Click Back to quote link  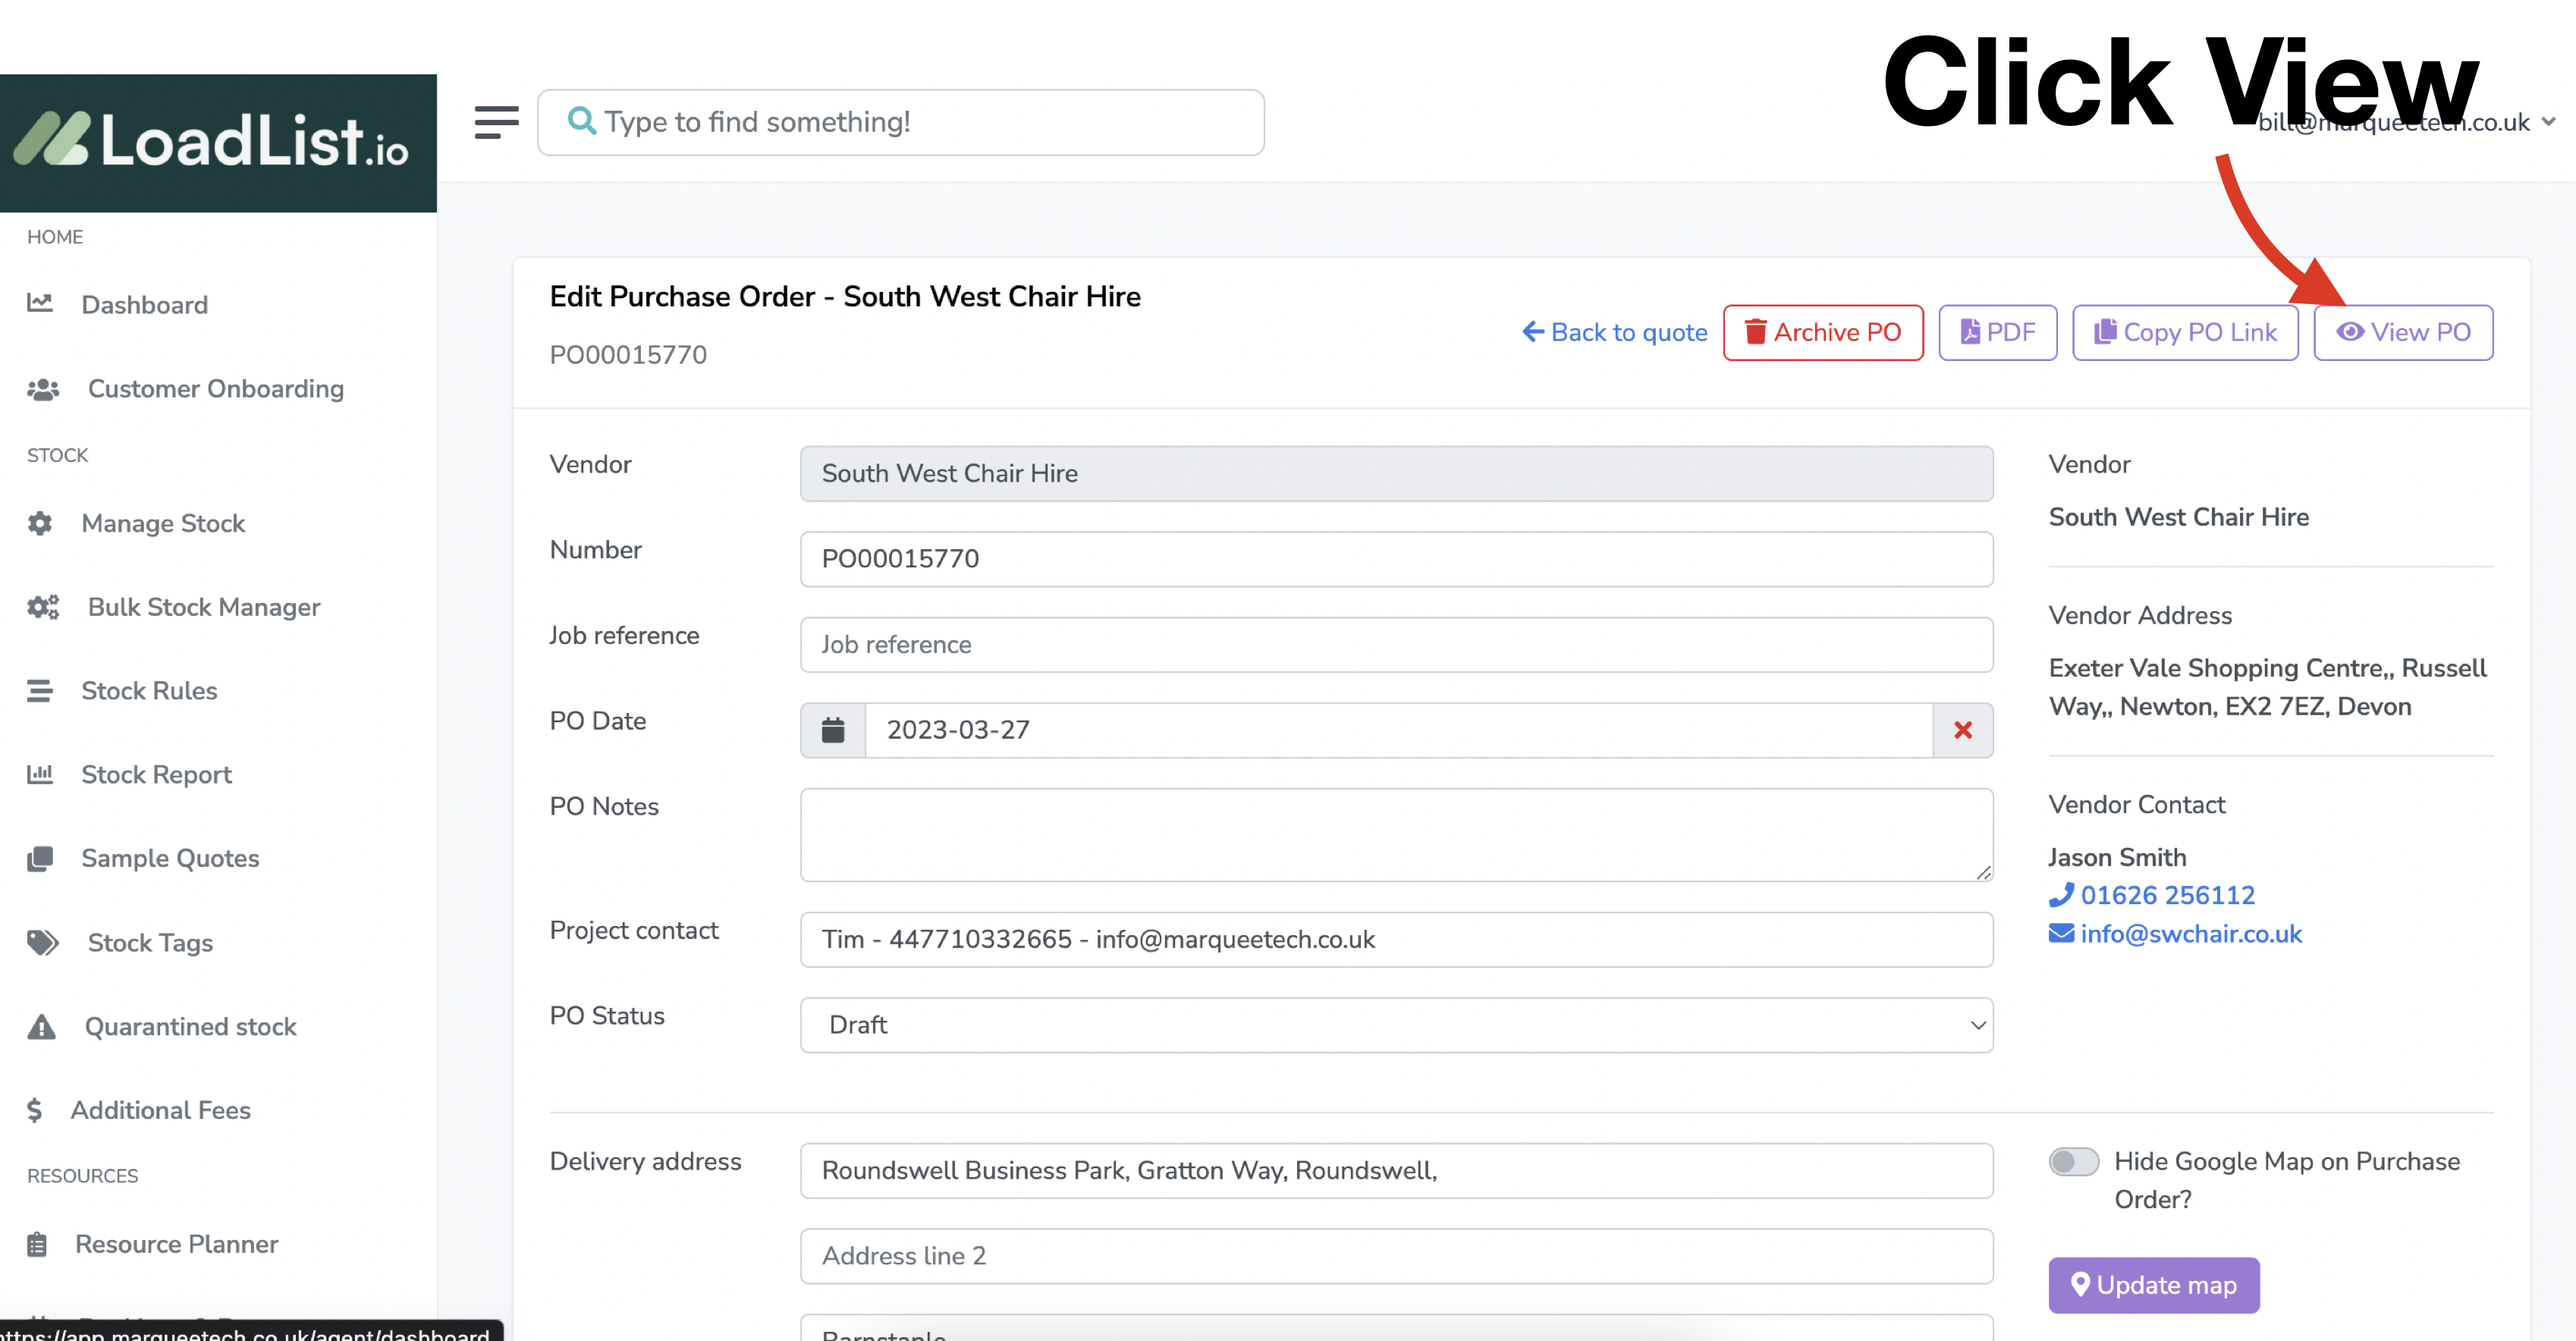[1614, 332]
